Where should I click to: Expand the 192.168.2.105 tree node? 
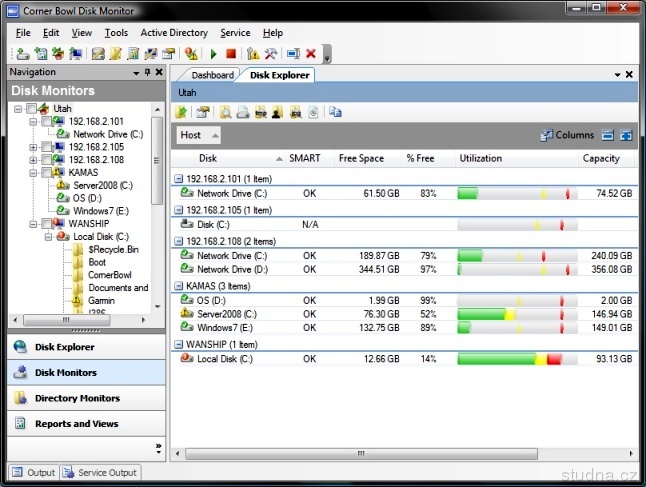tap(33, 147)
